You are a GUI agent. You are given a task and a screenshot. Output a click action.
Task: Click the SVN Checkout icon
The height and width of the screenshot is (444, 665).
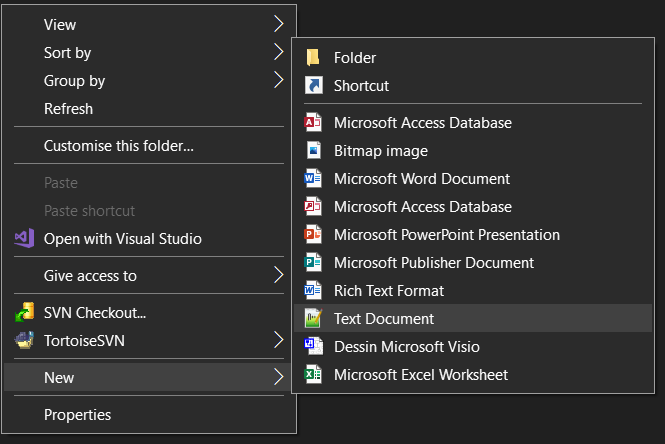pos(24,312)
